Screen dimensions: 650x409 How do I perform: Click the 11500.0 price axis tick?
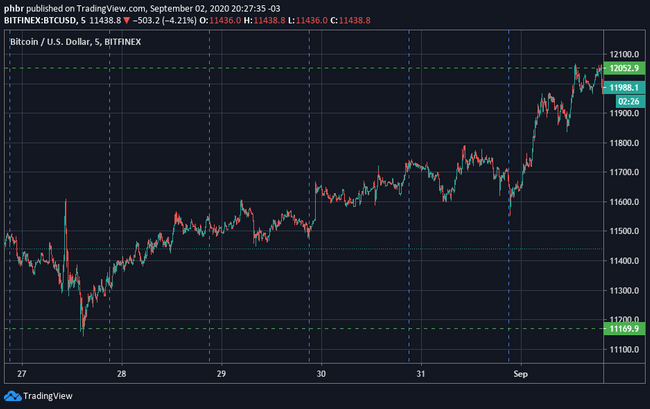[624, 231]
